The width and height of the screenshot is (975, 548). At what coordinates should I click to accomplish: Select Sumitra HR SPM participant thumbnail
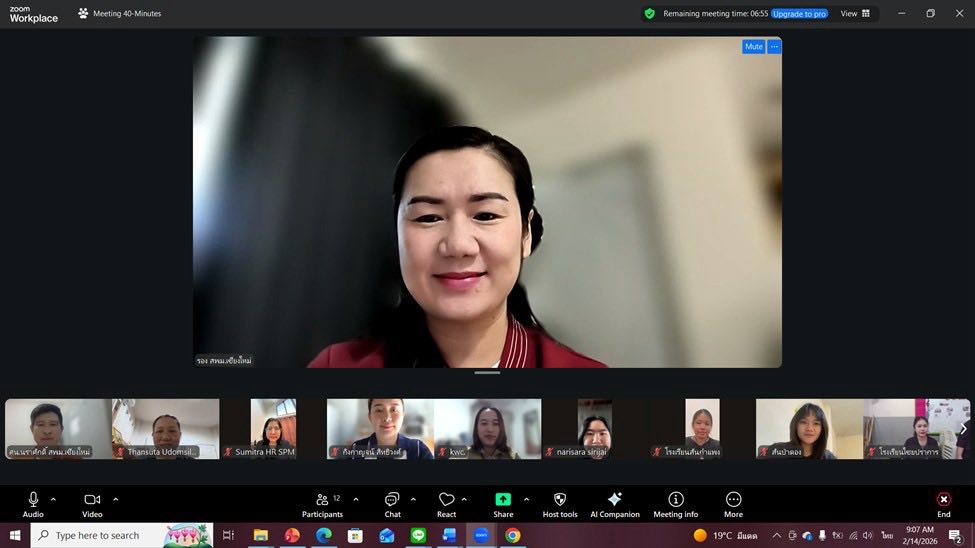tap(273, 429)
